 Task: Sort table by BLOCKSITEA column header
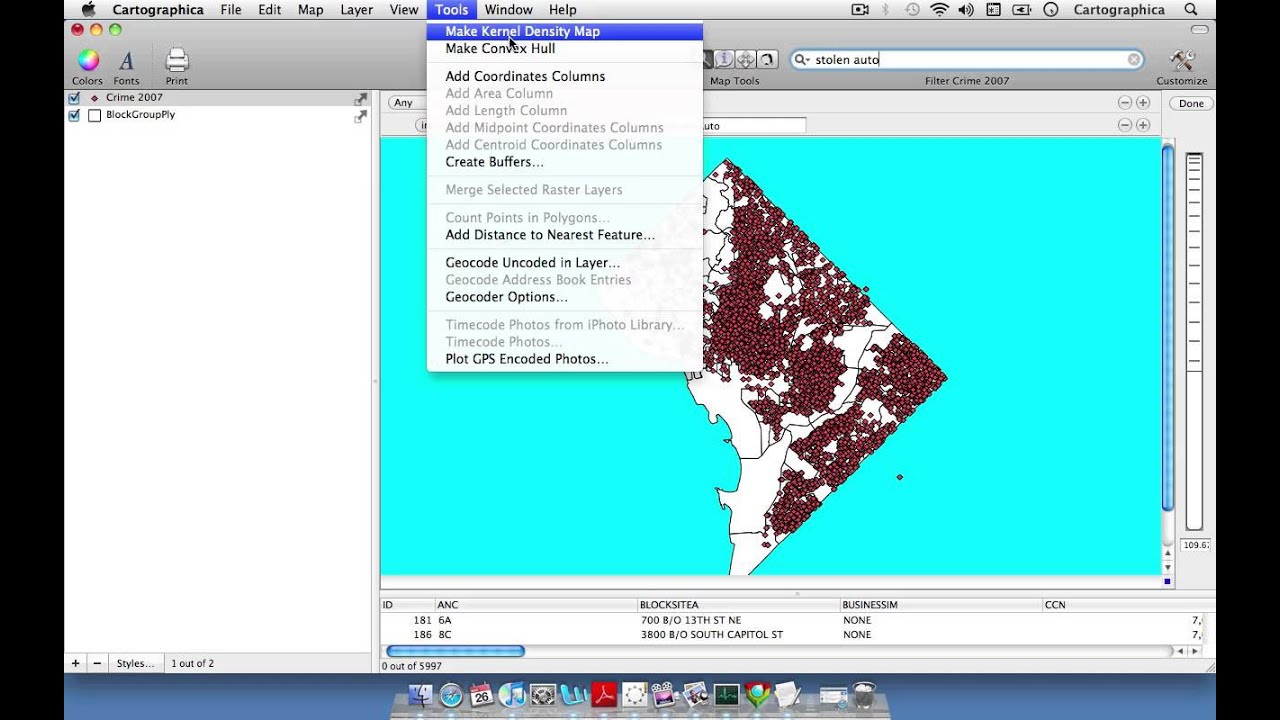click(x=739, y=605)
